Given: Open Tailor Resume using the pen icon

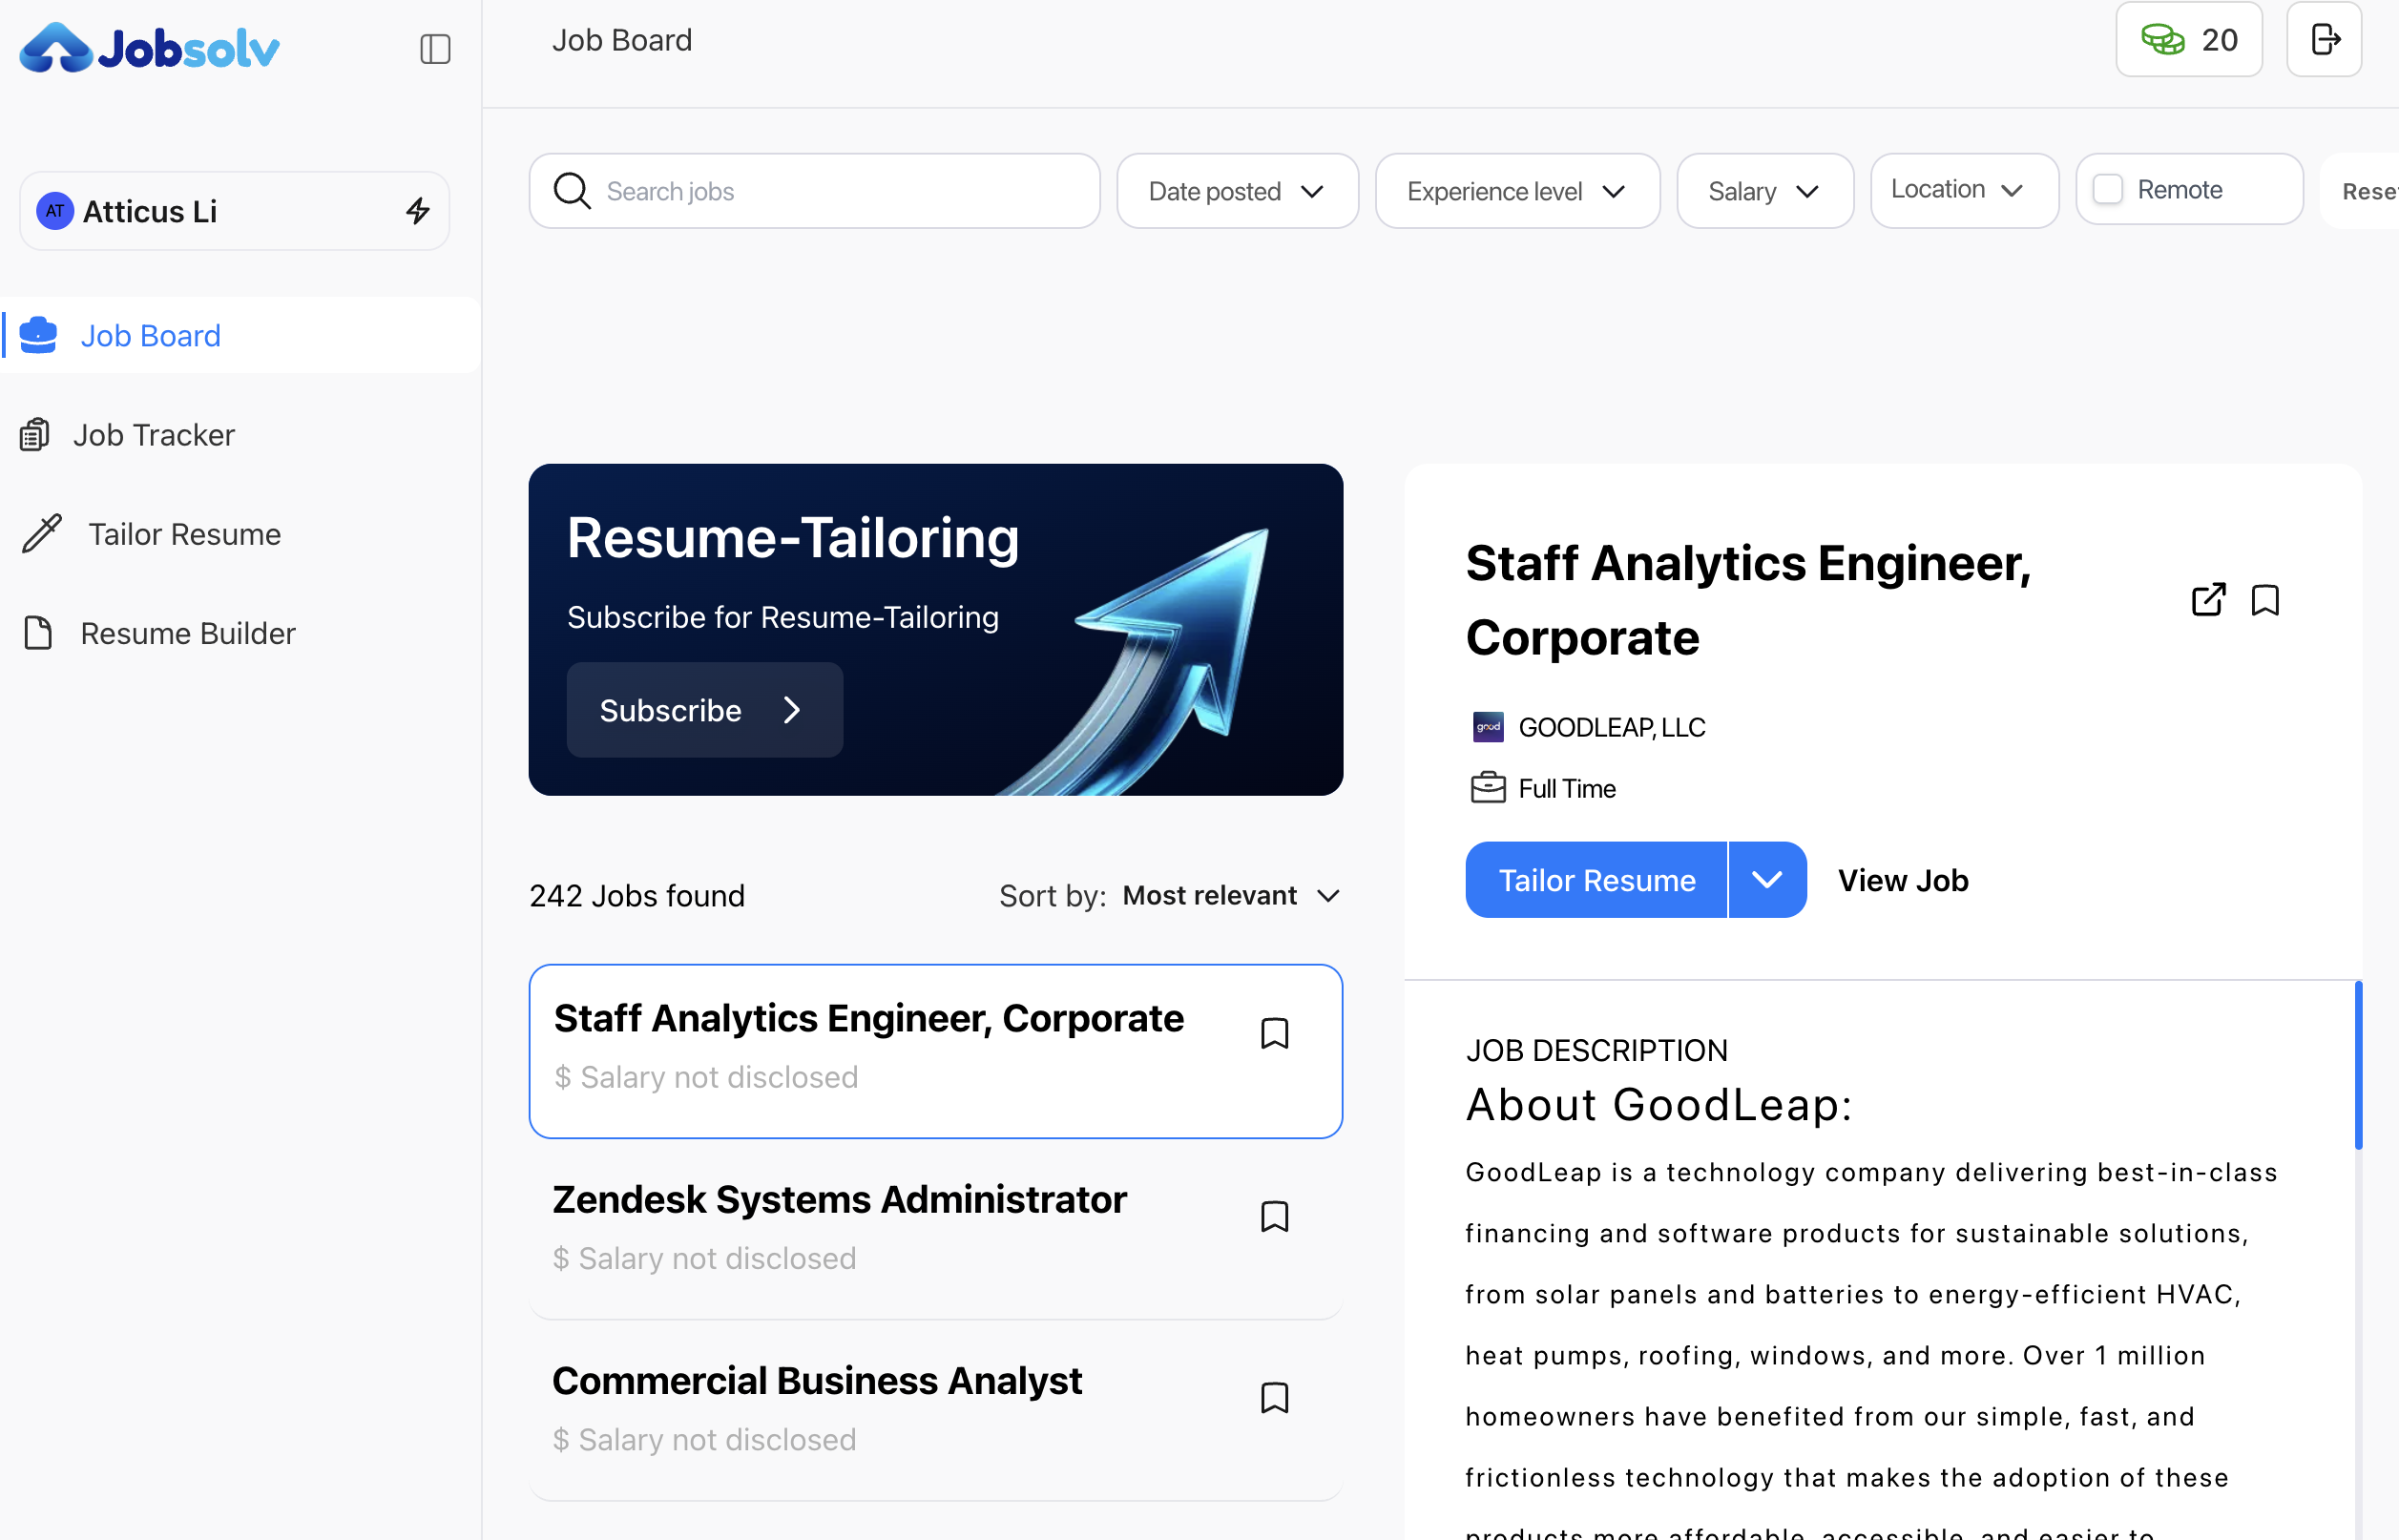Looking at the screenshot, I should 40,533.
